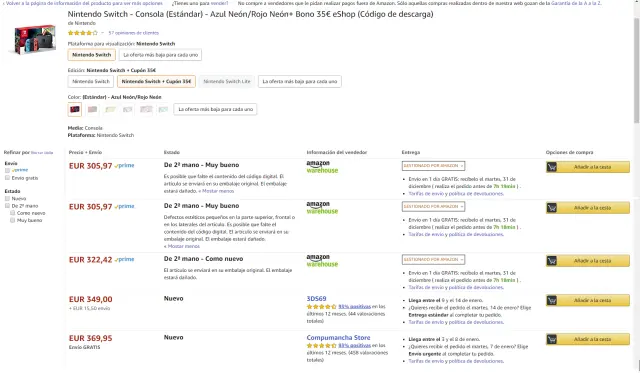Select the Azul Neón/Rojo Neón color swatch

[75, 109]
